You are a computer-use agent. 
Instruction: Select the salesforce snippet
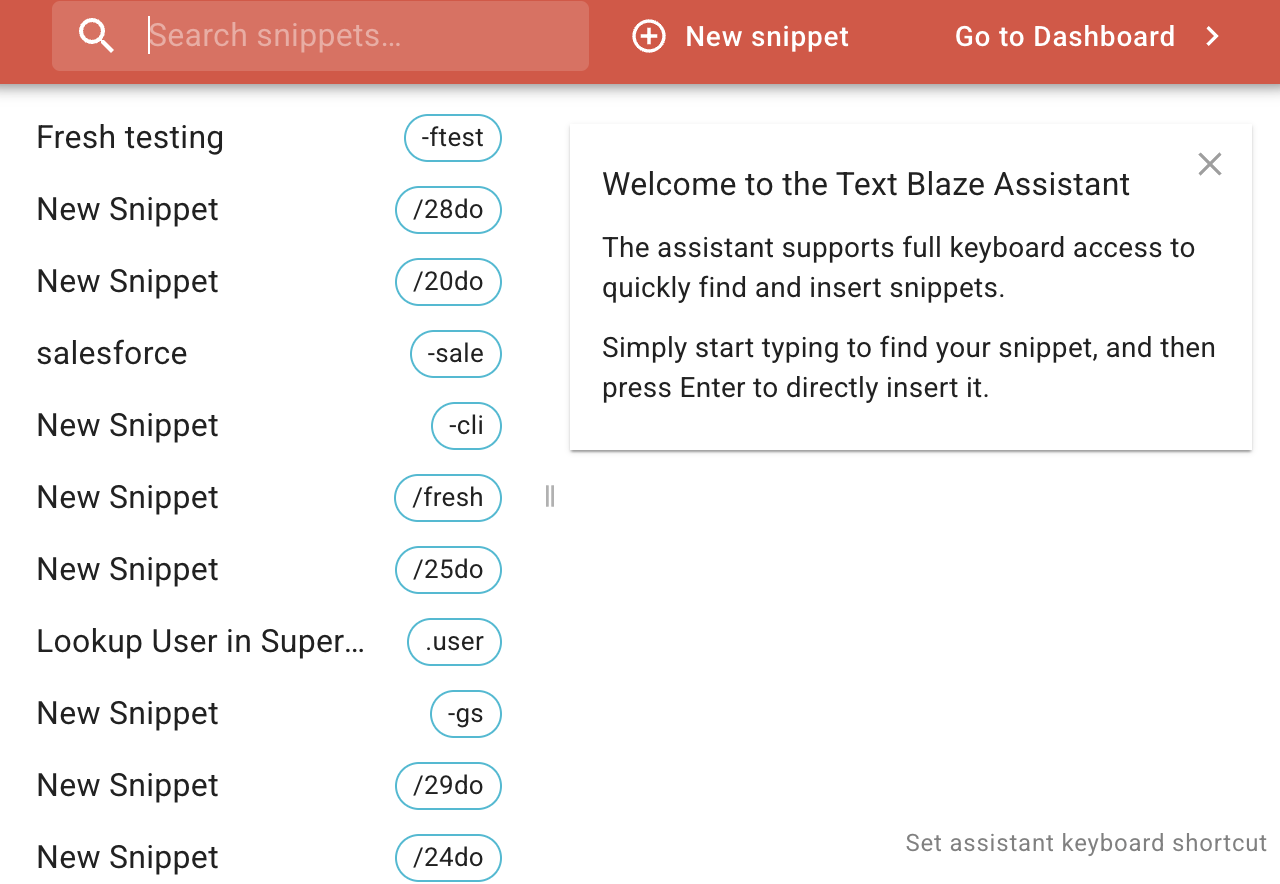112,354
